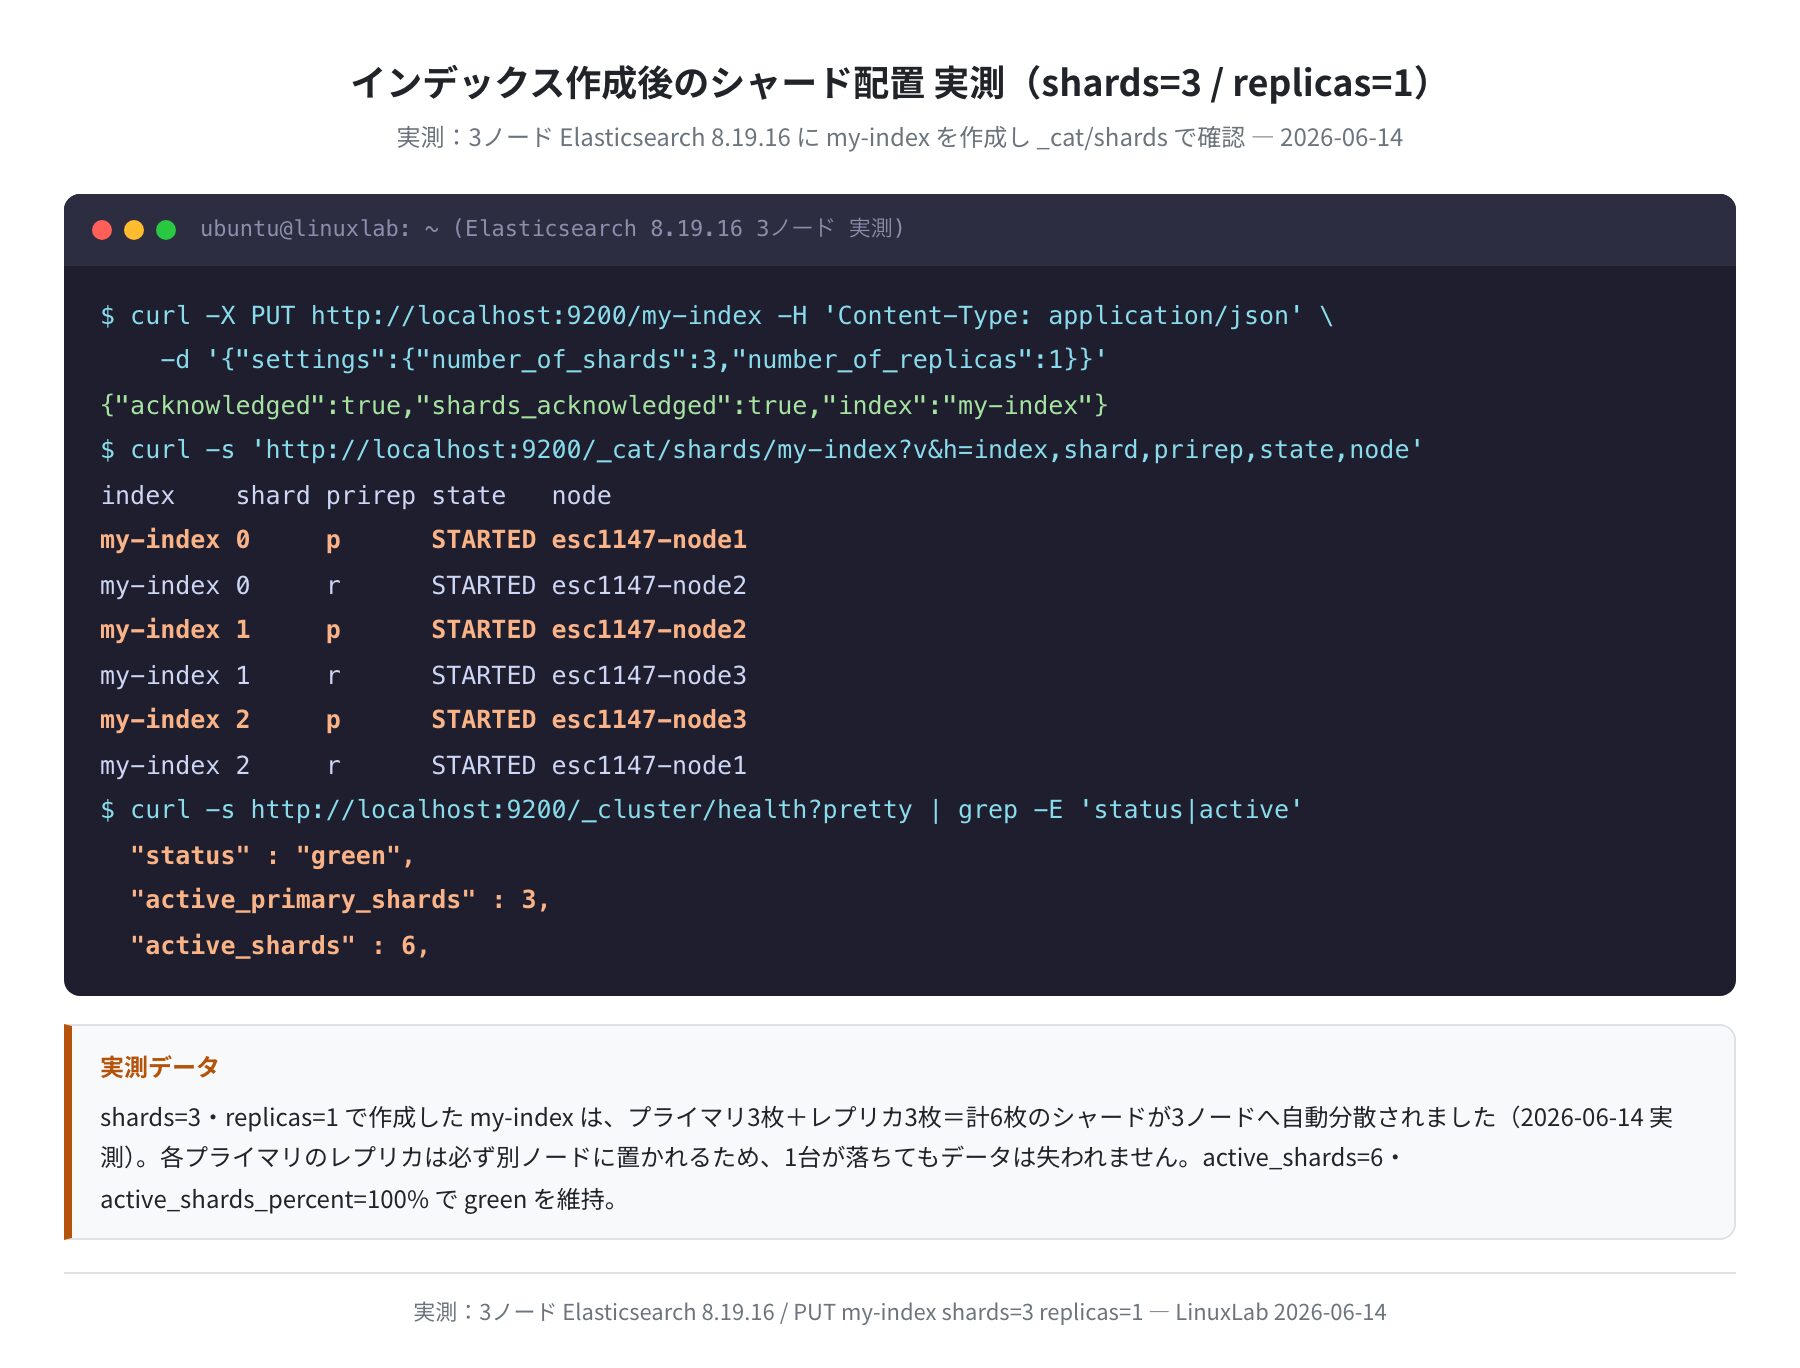This screenshot has width=1800, height=1368.
Task: Click the curl '_cluster/health?pretty' command line
Action: pyautogui.click(x=701, y=810)
